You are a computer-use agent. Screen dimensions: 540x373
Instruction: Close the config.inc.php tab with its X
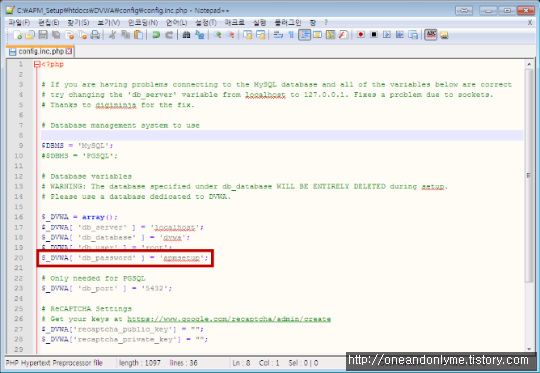coord(69,51)
